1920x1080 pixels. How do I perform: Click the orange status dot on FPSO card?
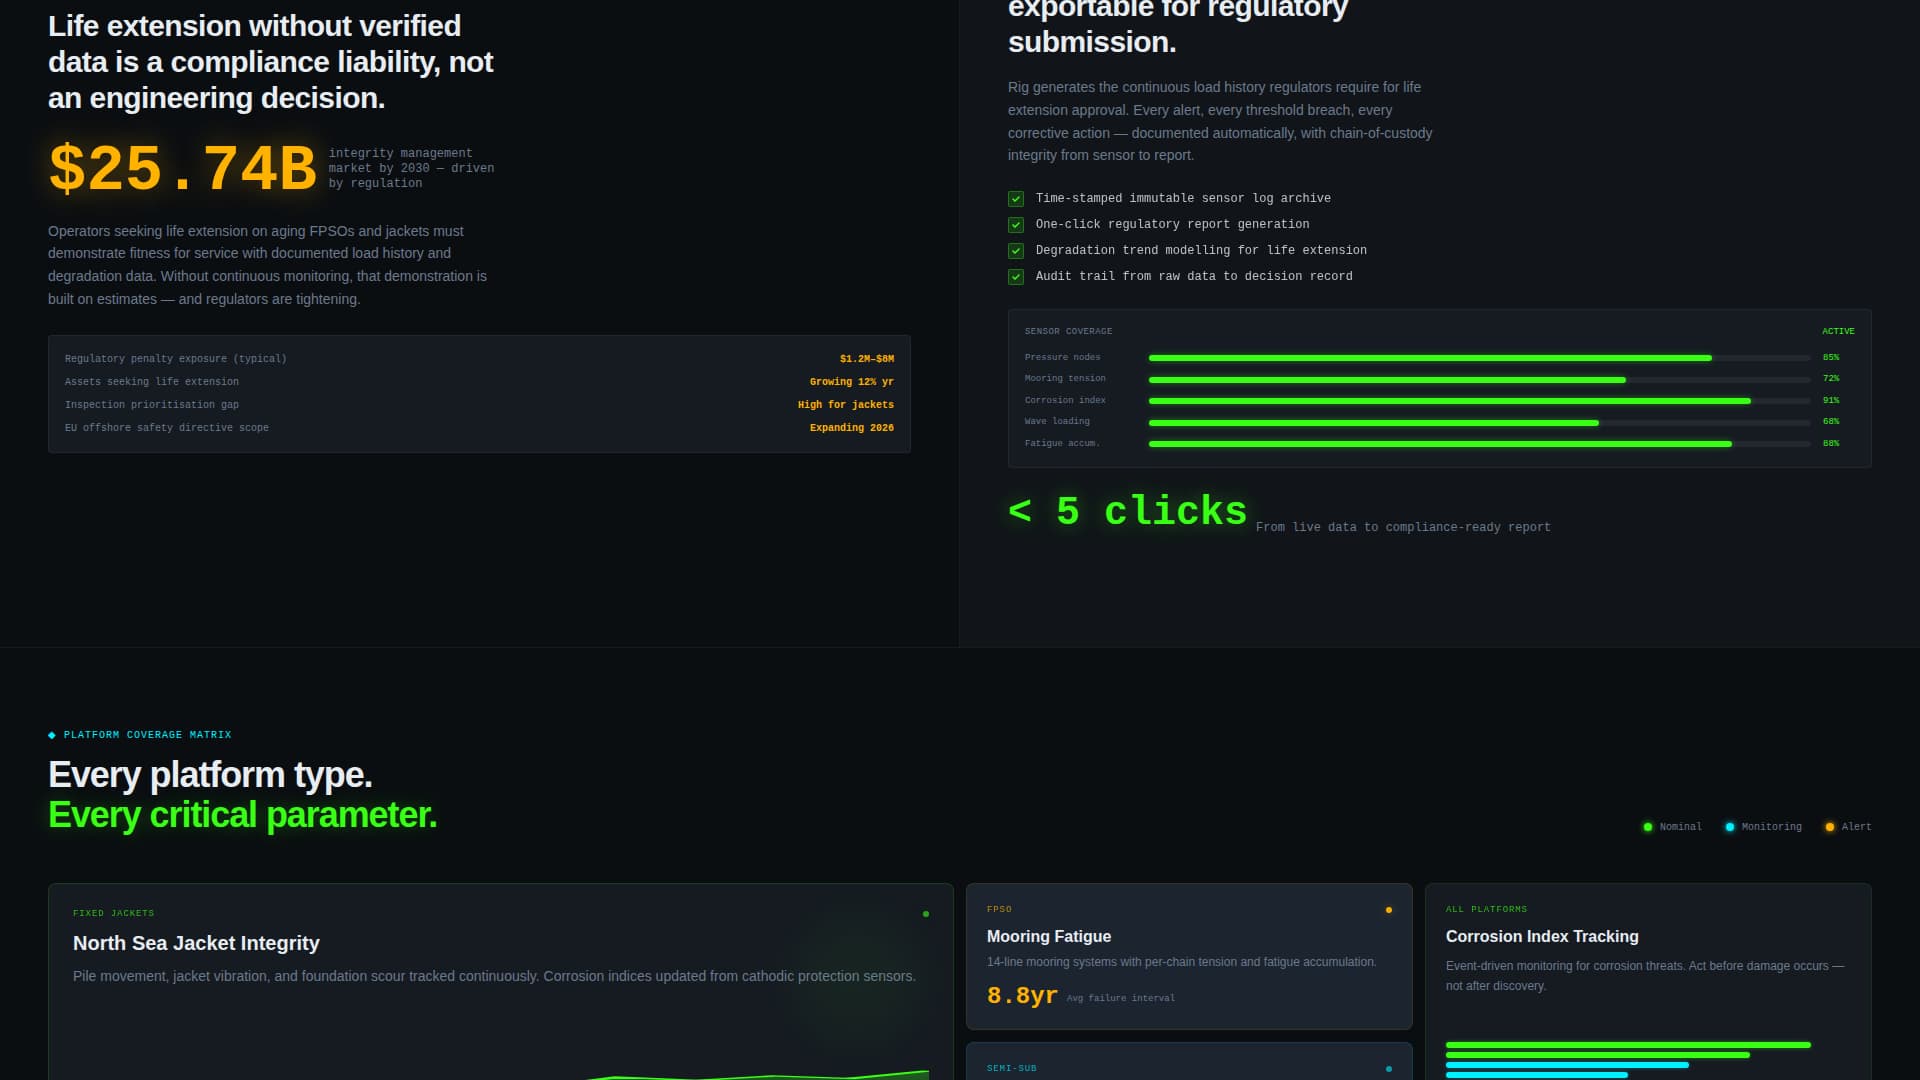[x=1389, y=910]
